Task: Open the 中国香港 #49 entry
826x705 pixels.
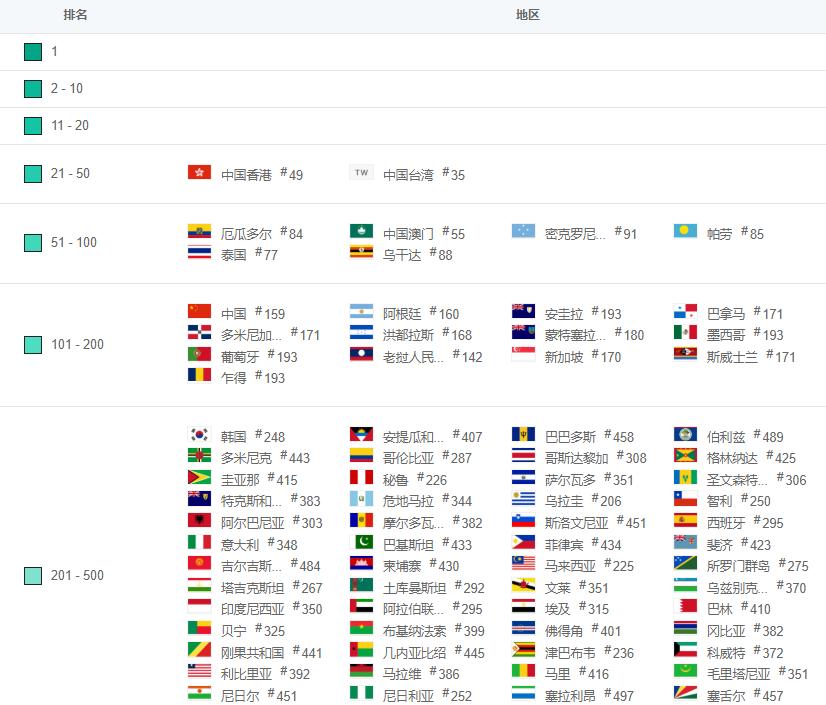Action: point(245,173)
